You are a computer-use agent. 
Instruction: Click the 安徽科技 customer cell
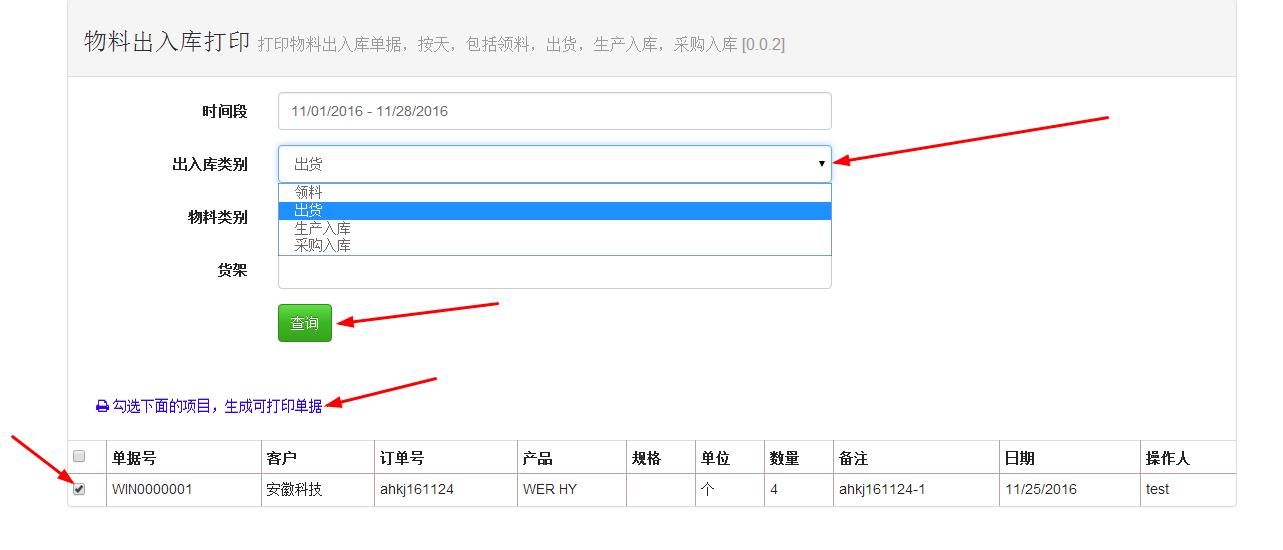tap(295, 490)
